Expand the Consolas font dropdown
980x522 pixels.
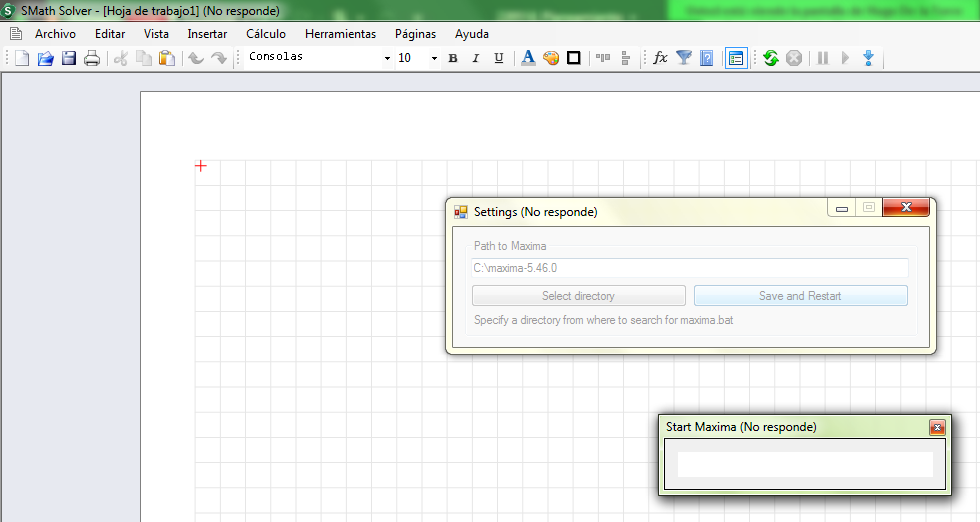coord(387,58)
